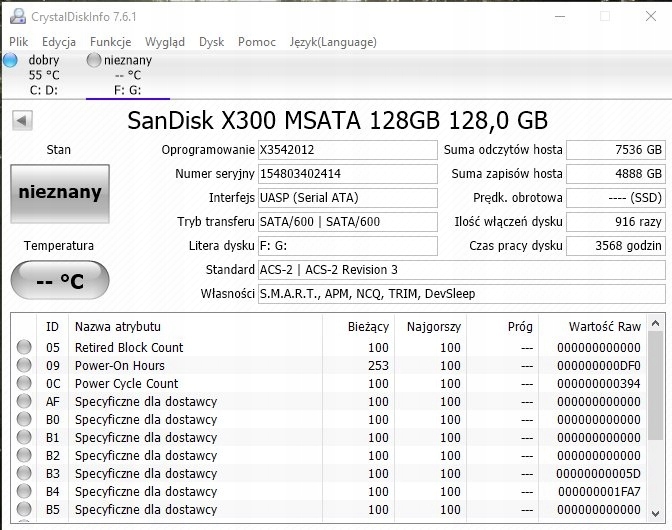672x530 pixels.
Task: Click the serial number field 154803402414
Action: point(348,174)
